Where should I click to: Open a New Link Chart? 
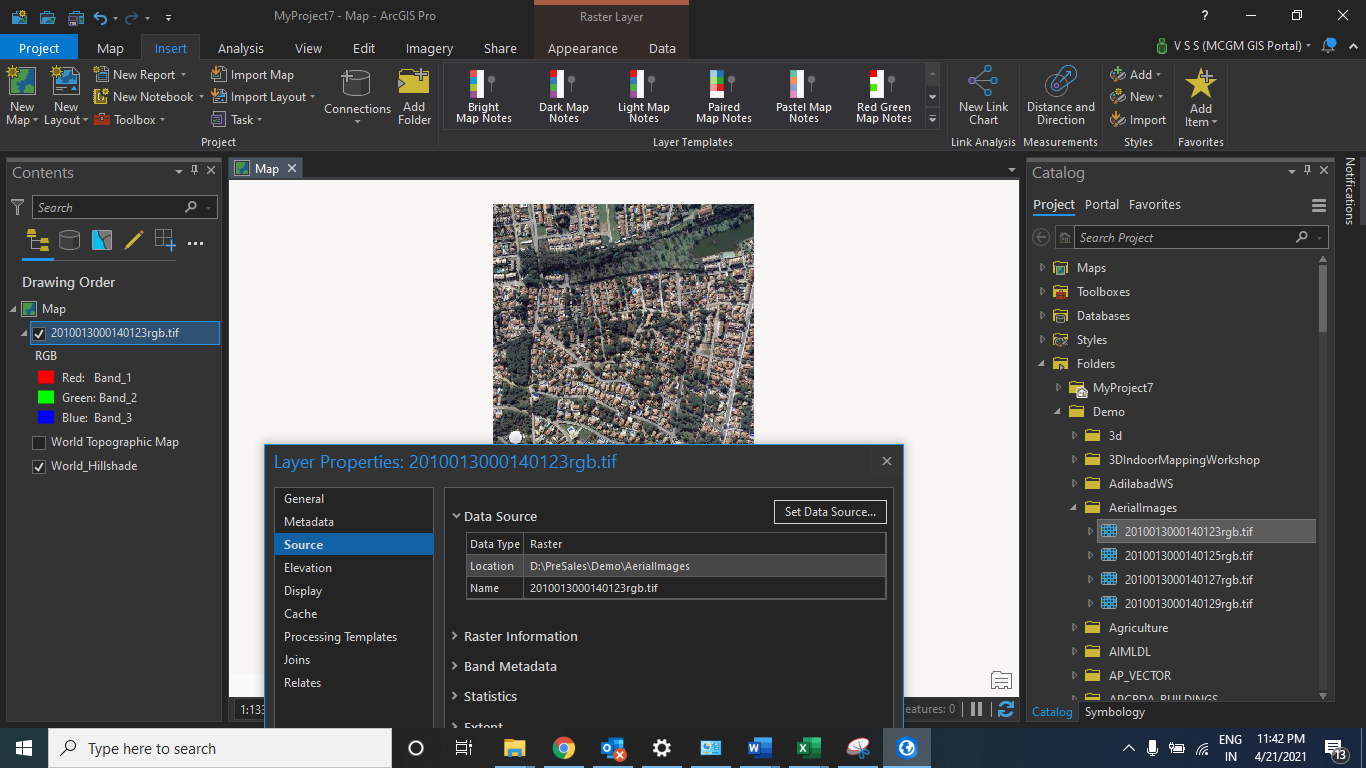982,95
